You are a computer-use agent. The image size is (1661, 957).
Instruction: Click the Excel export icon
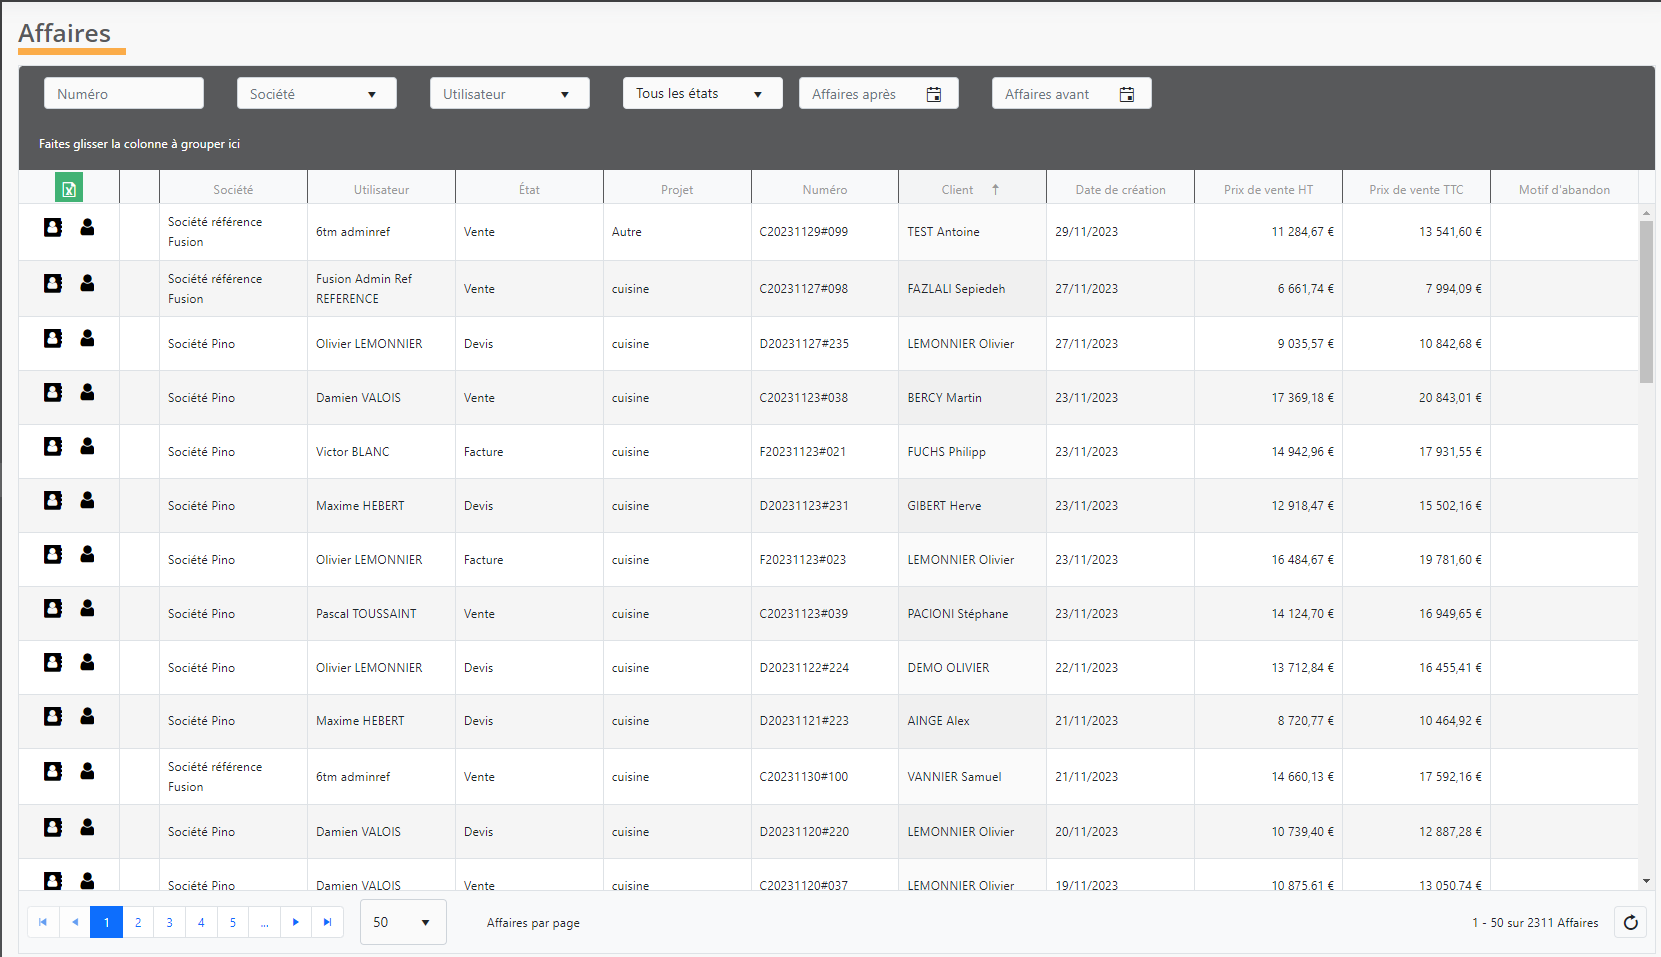pos(69,187)
